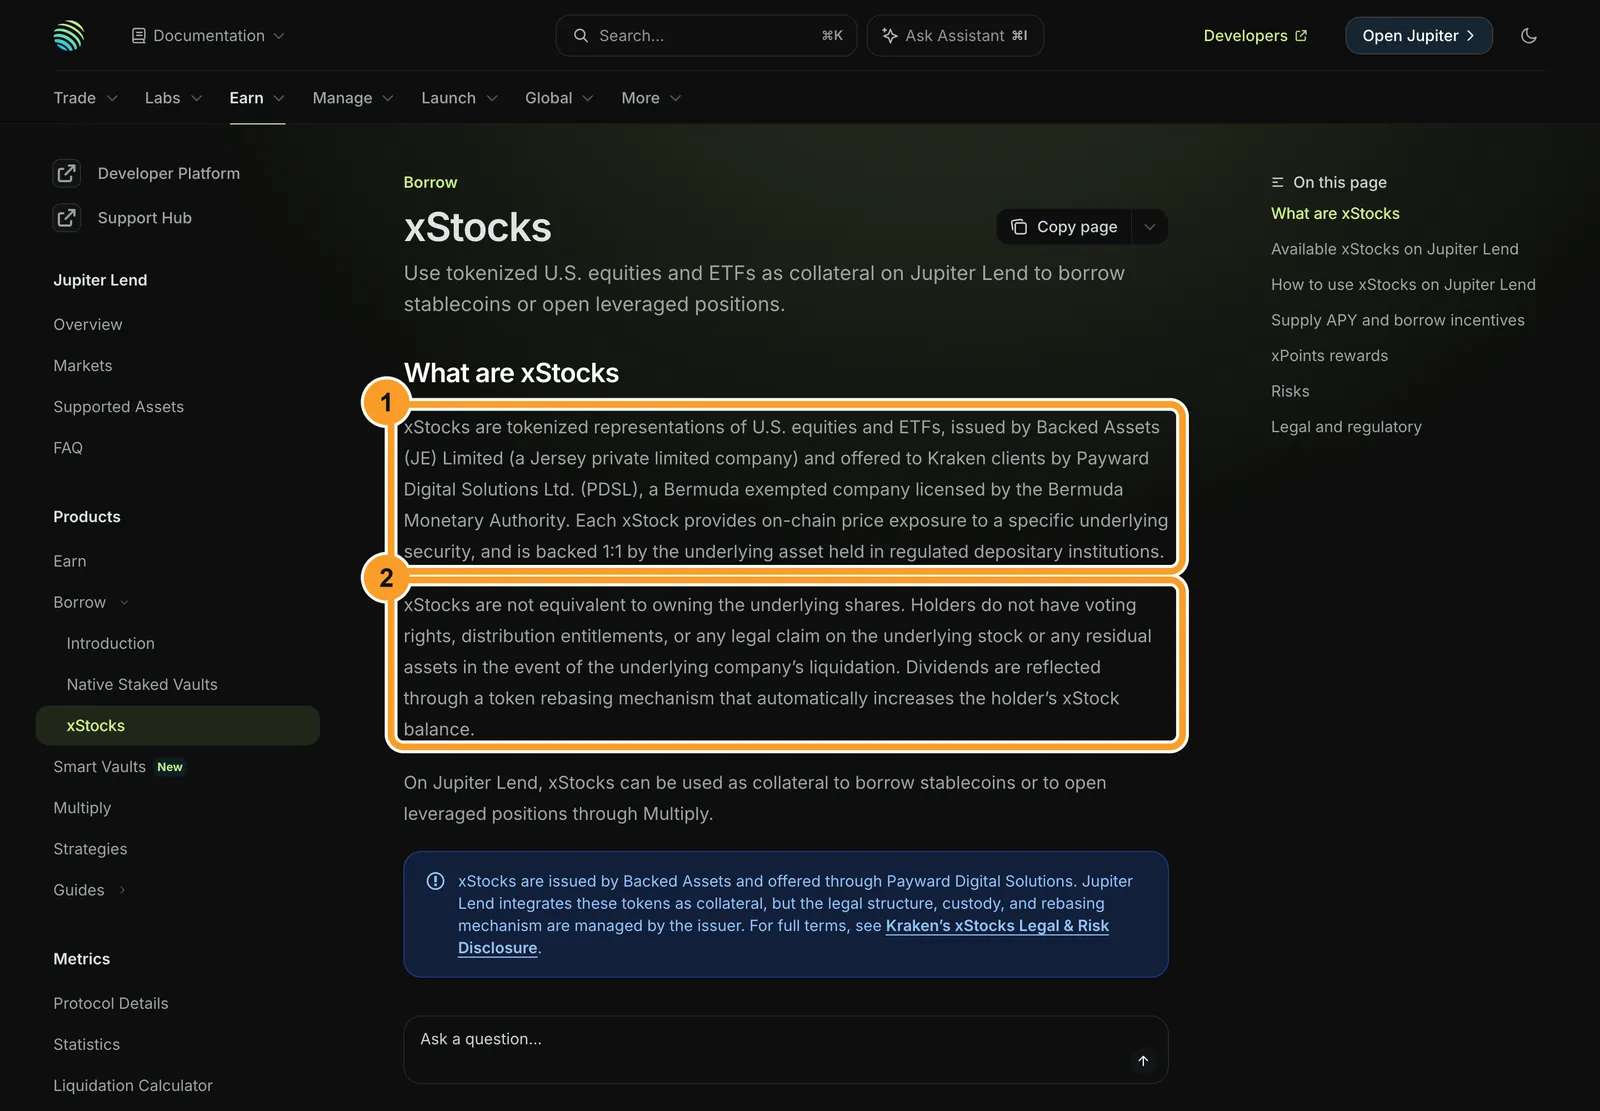This screenshot has height=1111, width=1600.
Task: Open Protocol Details page
Action: click(x=111, y=1003)
